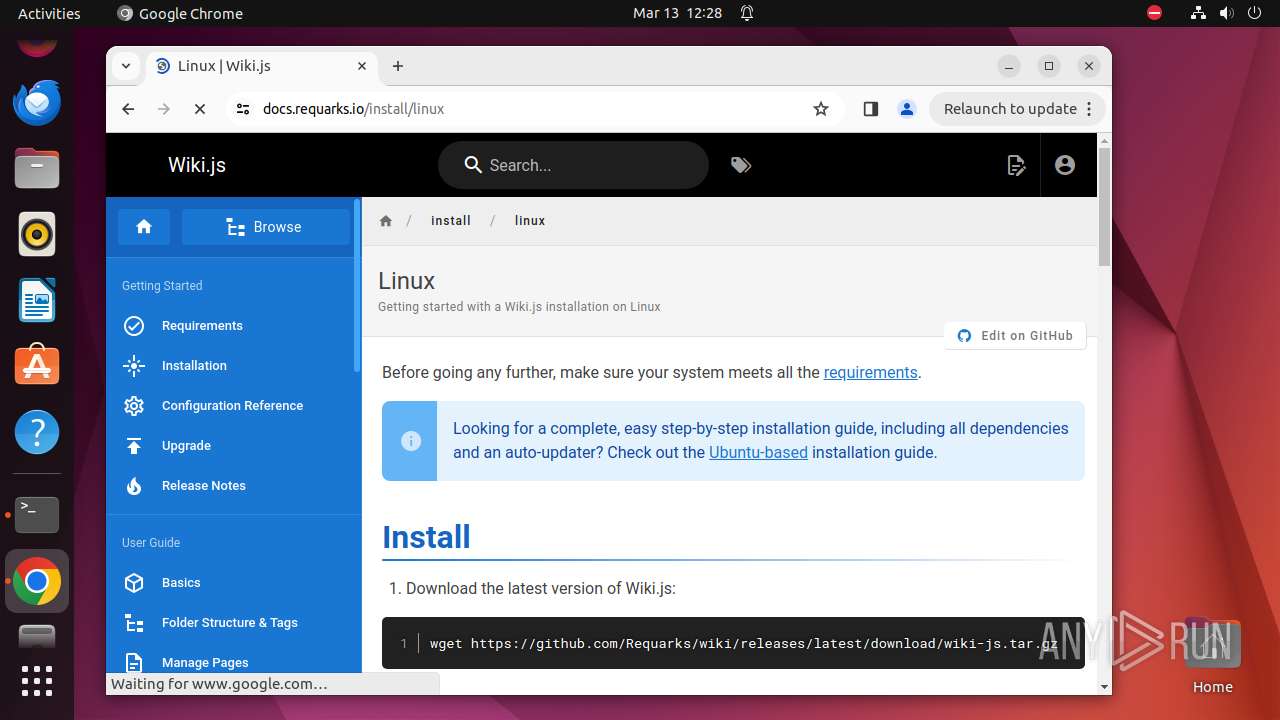The width and height of the screenshot is (1280, 720).
Task: Click the address bar URL
Action: 353,109
